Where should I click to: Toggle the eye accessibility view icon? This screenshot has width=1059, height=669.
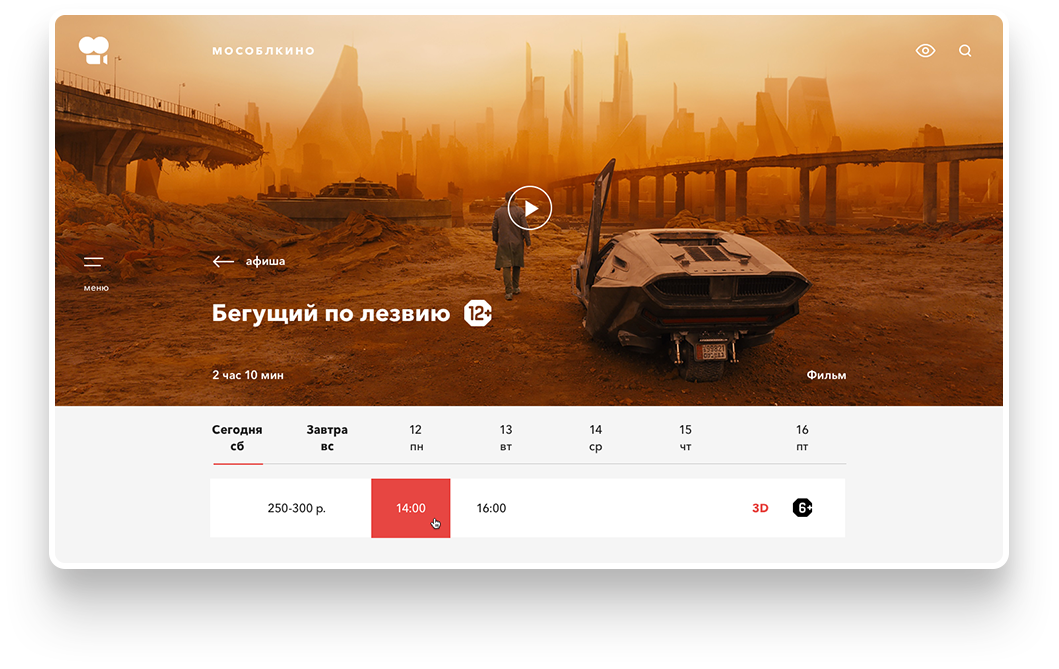[925, 51]
